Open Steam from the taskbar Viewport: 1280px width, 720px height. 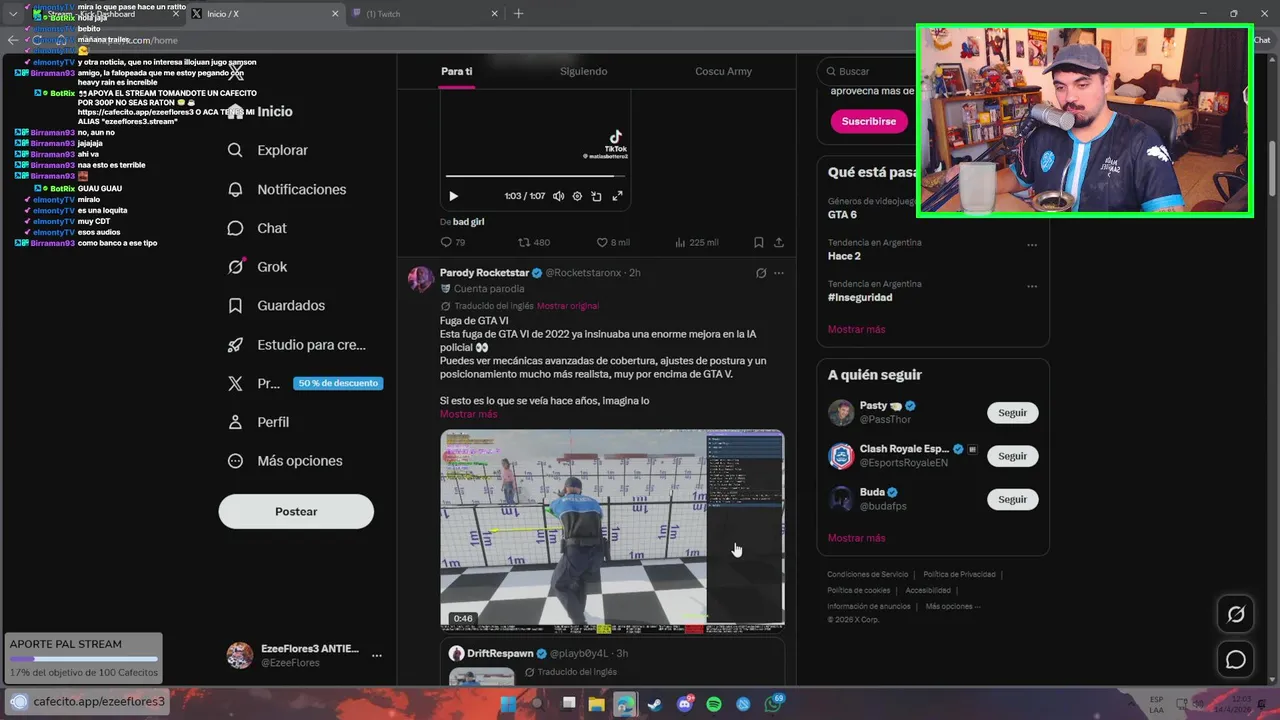pos(654,704)
